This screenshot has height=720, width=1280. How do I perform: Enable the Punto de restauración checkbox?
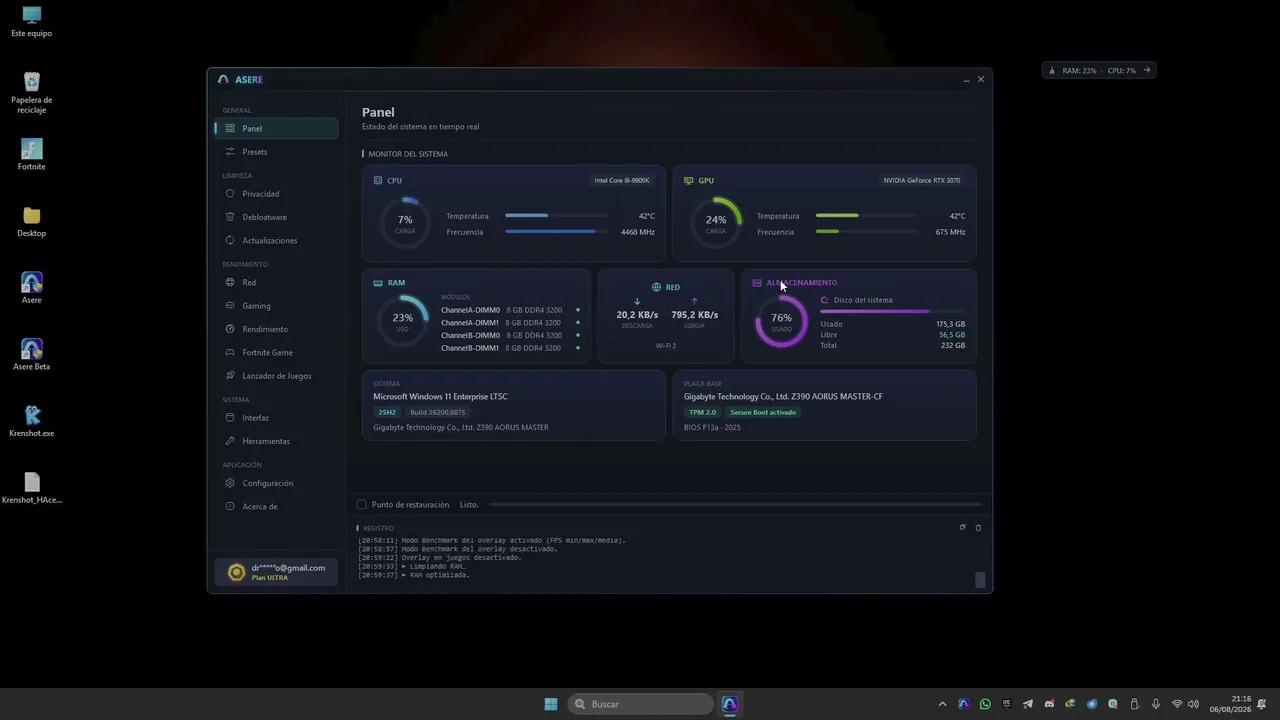point(362,505)
